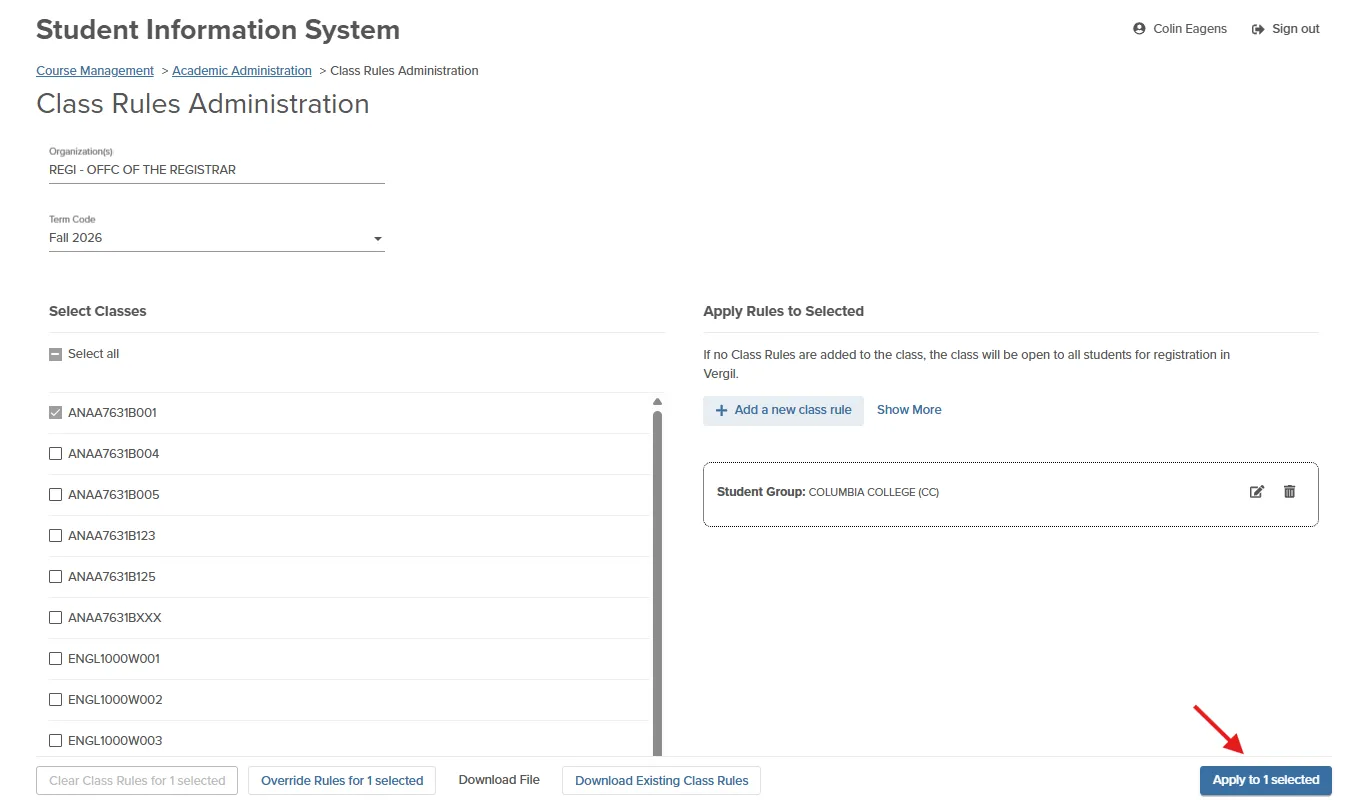The height and width of the screenshot is (800, 1361).
Task: Click Apply to 1 selected button
Action: [x=1266, y=780]
